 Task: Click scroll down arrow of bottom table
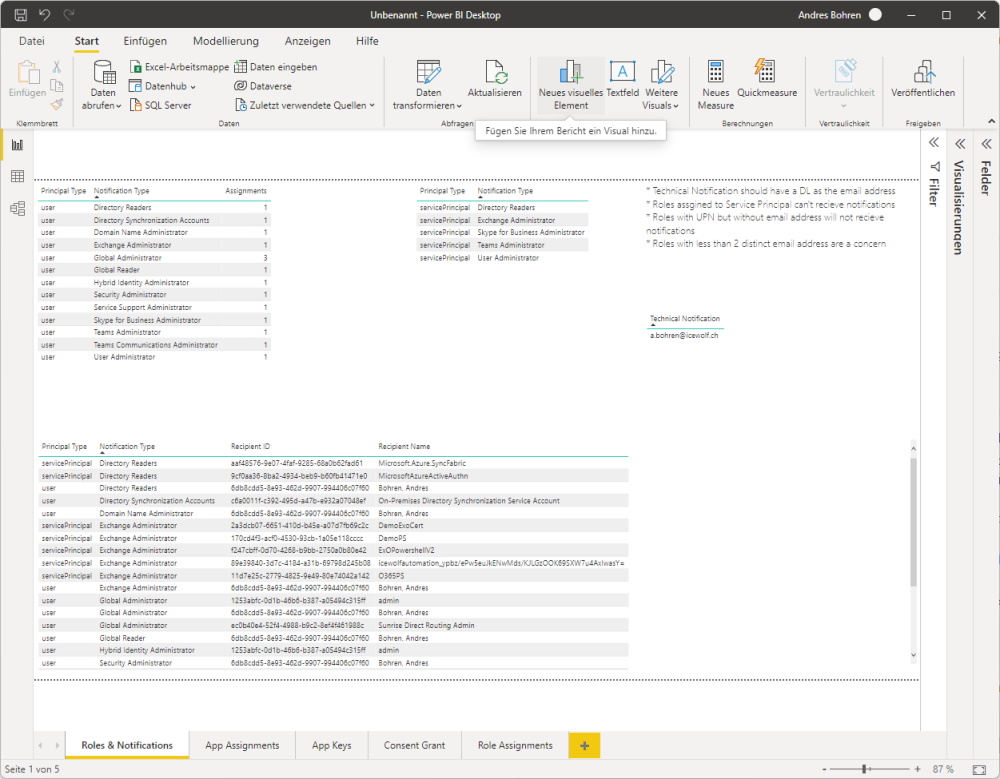click(x=913, y=655)
